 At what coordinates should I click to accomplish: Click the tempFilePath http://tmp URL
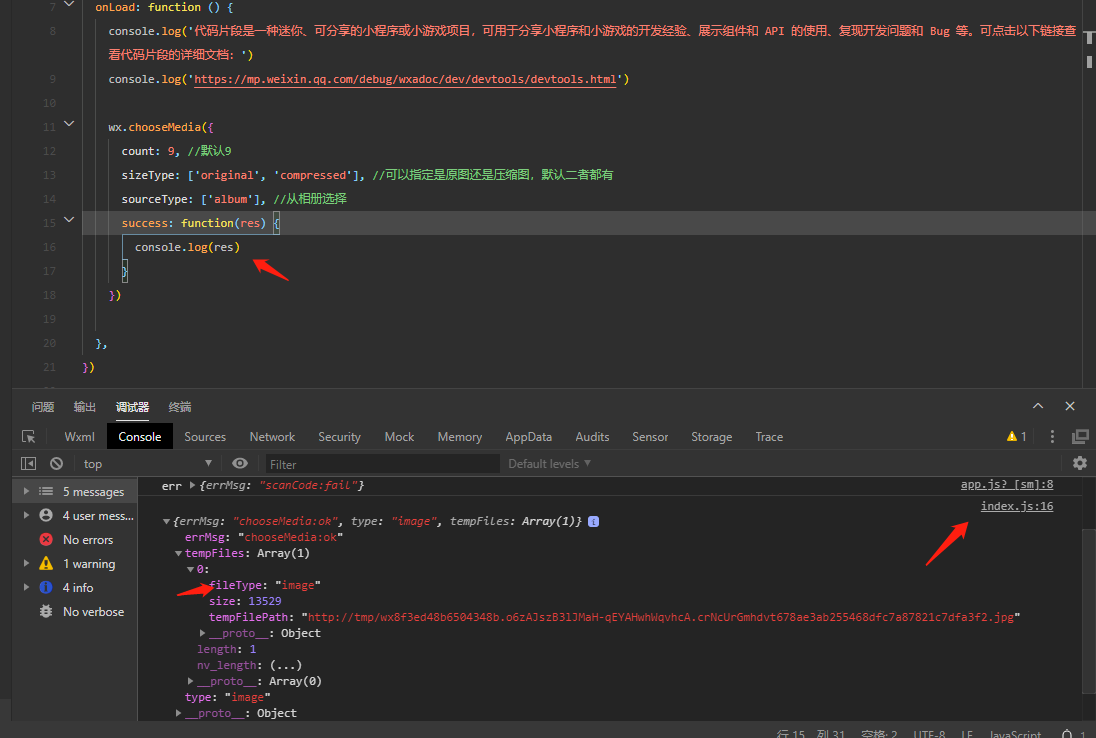point(661,617)
